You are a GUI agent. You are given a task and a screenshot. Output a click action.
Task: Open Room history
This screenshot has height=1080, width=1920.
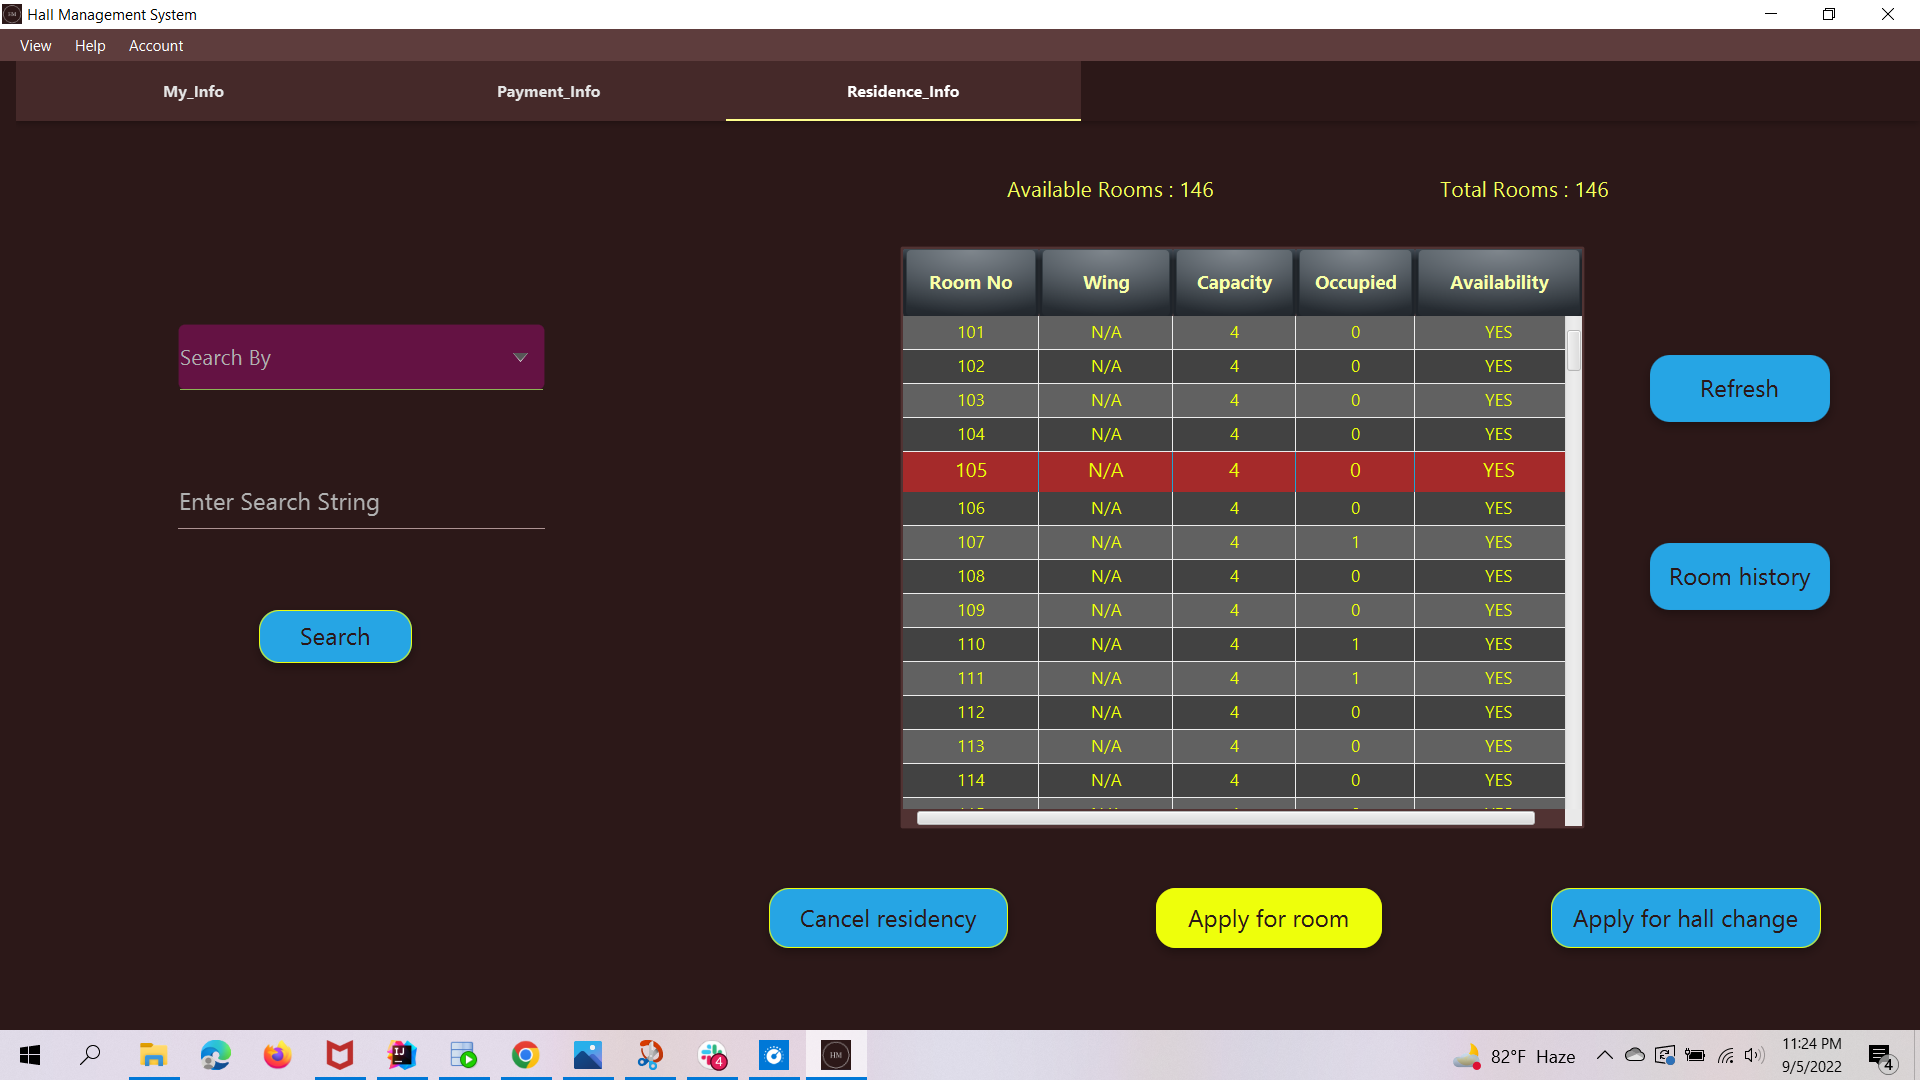(1738, 576)
